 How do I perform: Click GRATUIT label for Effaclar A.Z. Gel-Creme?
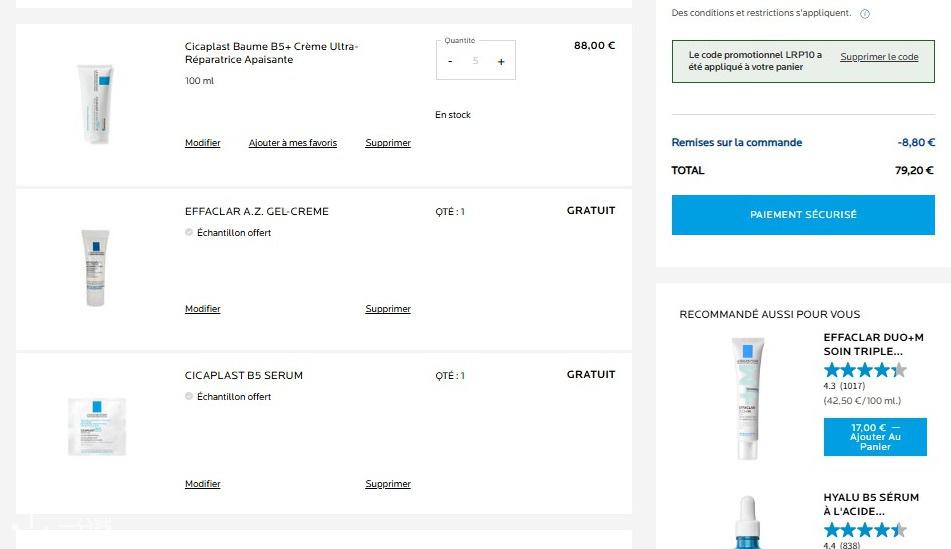pyautogui.click(x=591, y=211)
